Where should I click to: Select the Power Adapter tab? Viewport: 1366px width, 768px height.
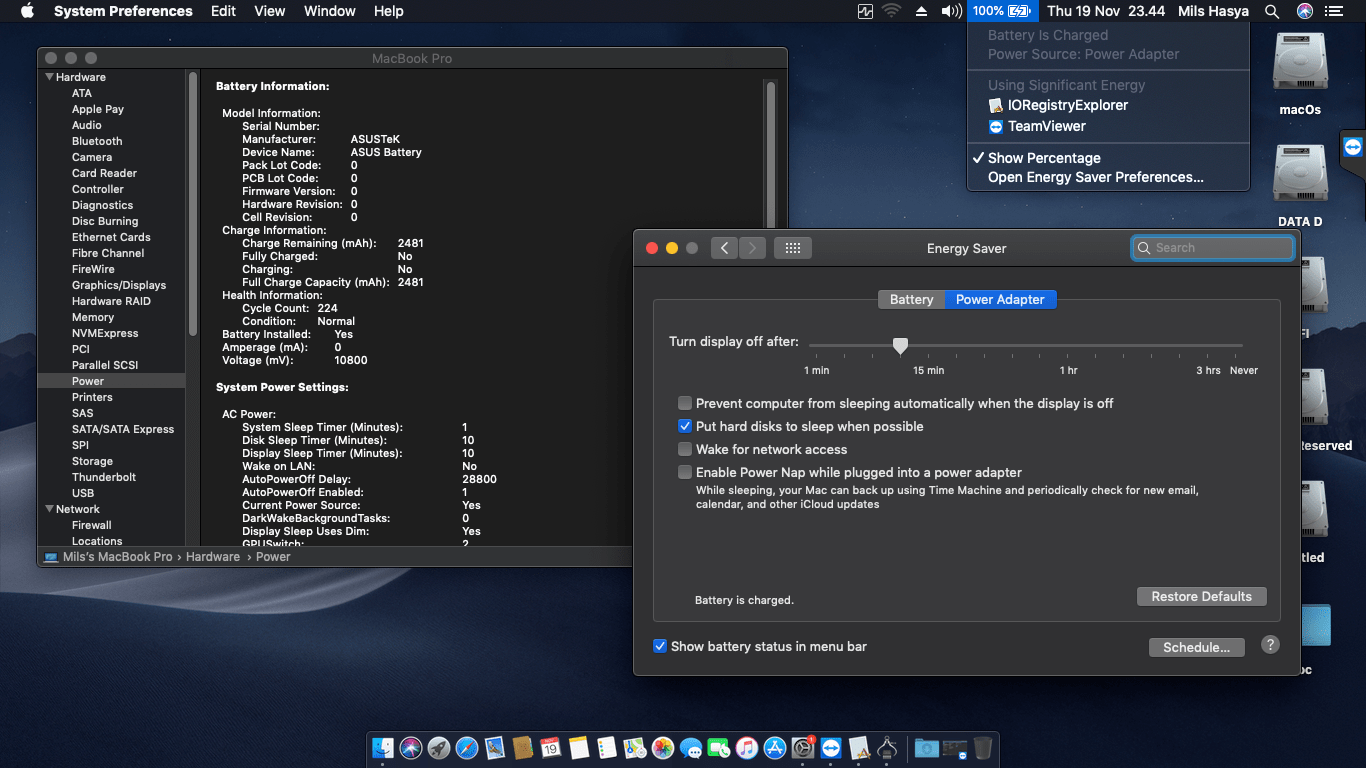(x=1000, y=299)
